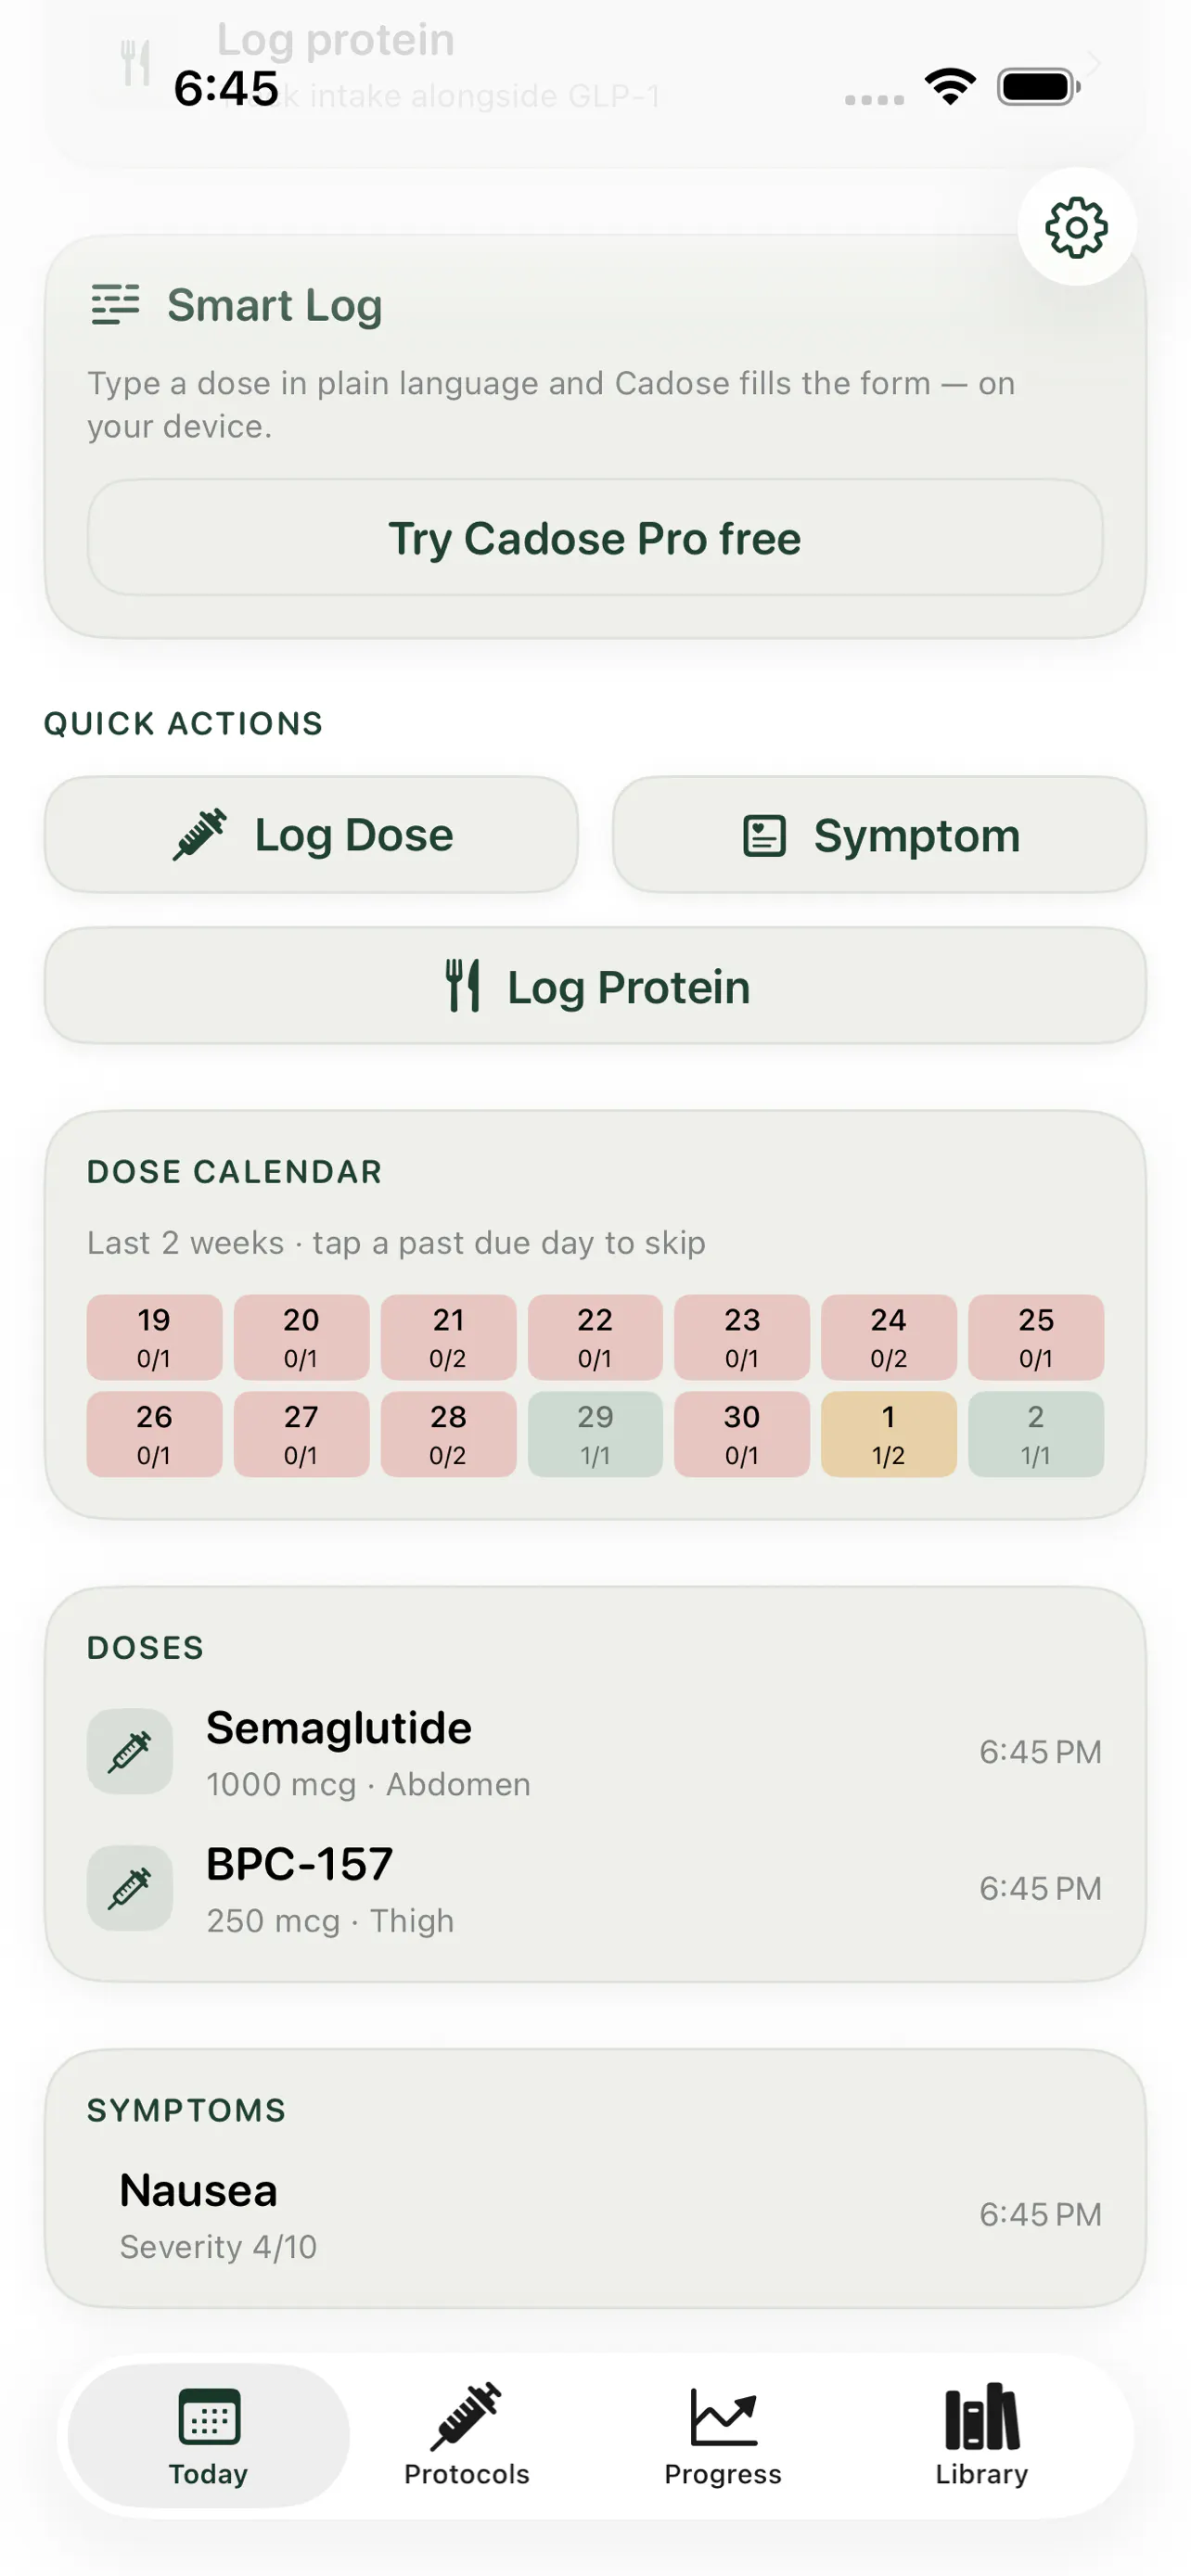Open the Protocols tab
1191x2576 pixels.
[x=466, y=2434]
